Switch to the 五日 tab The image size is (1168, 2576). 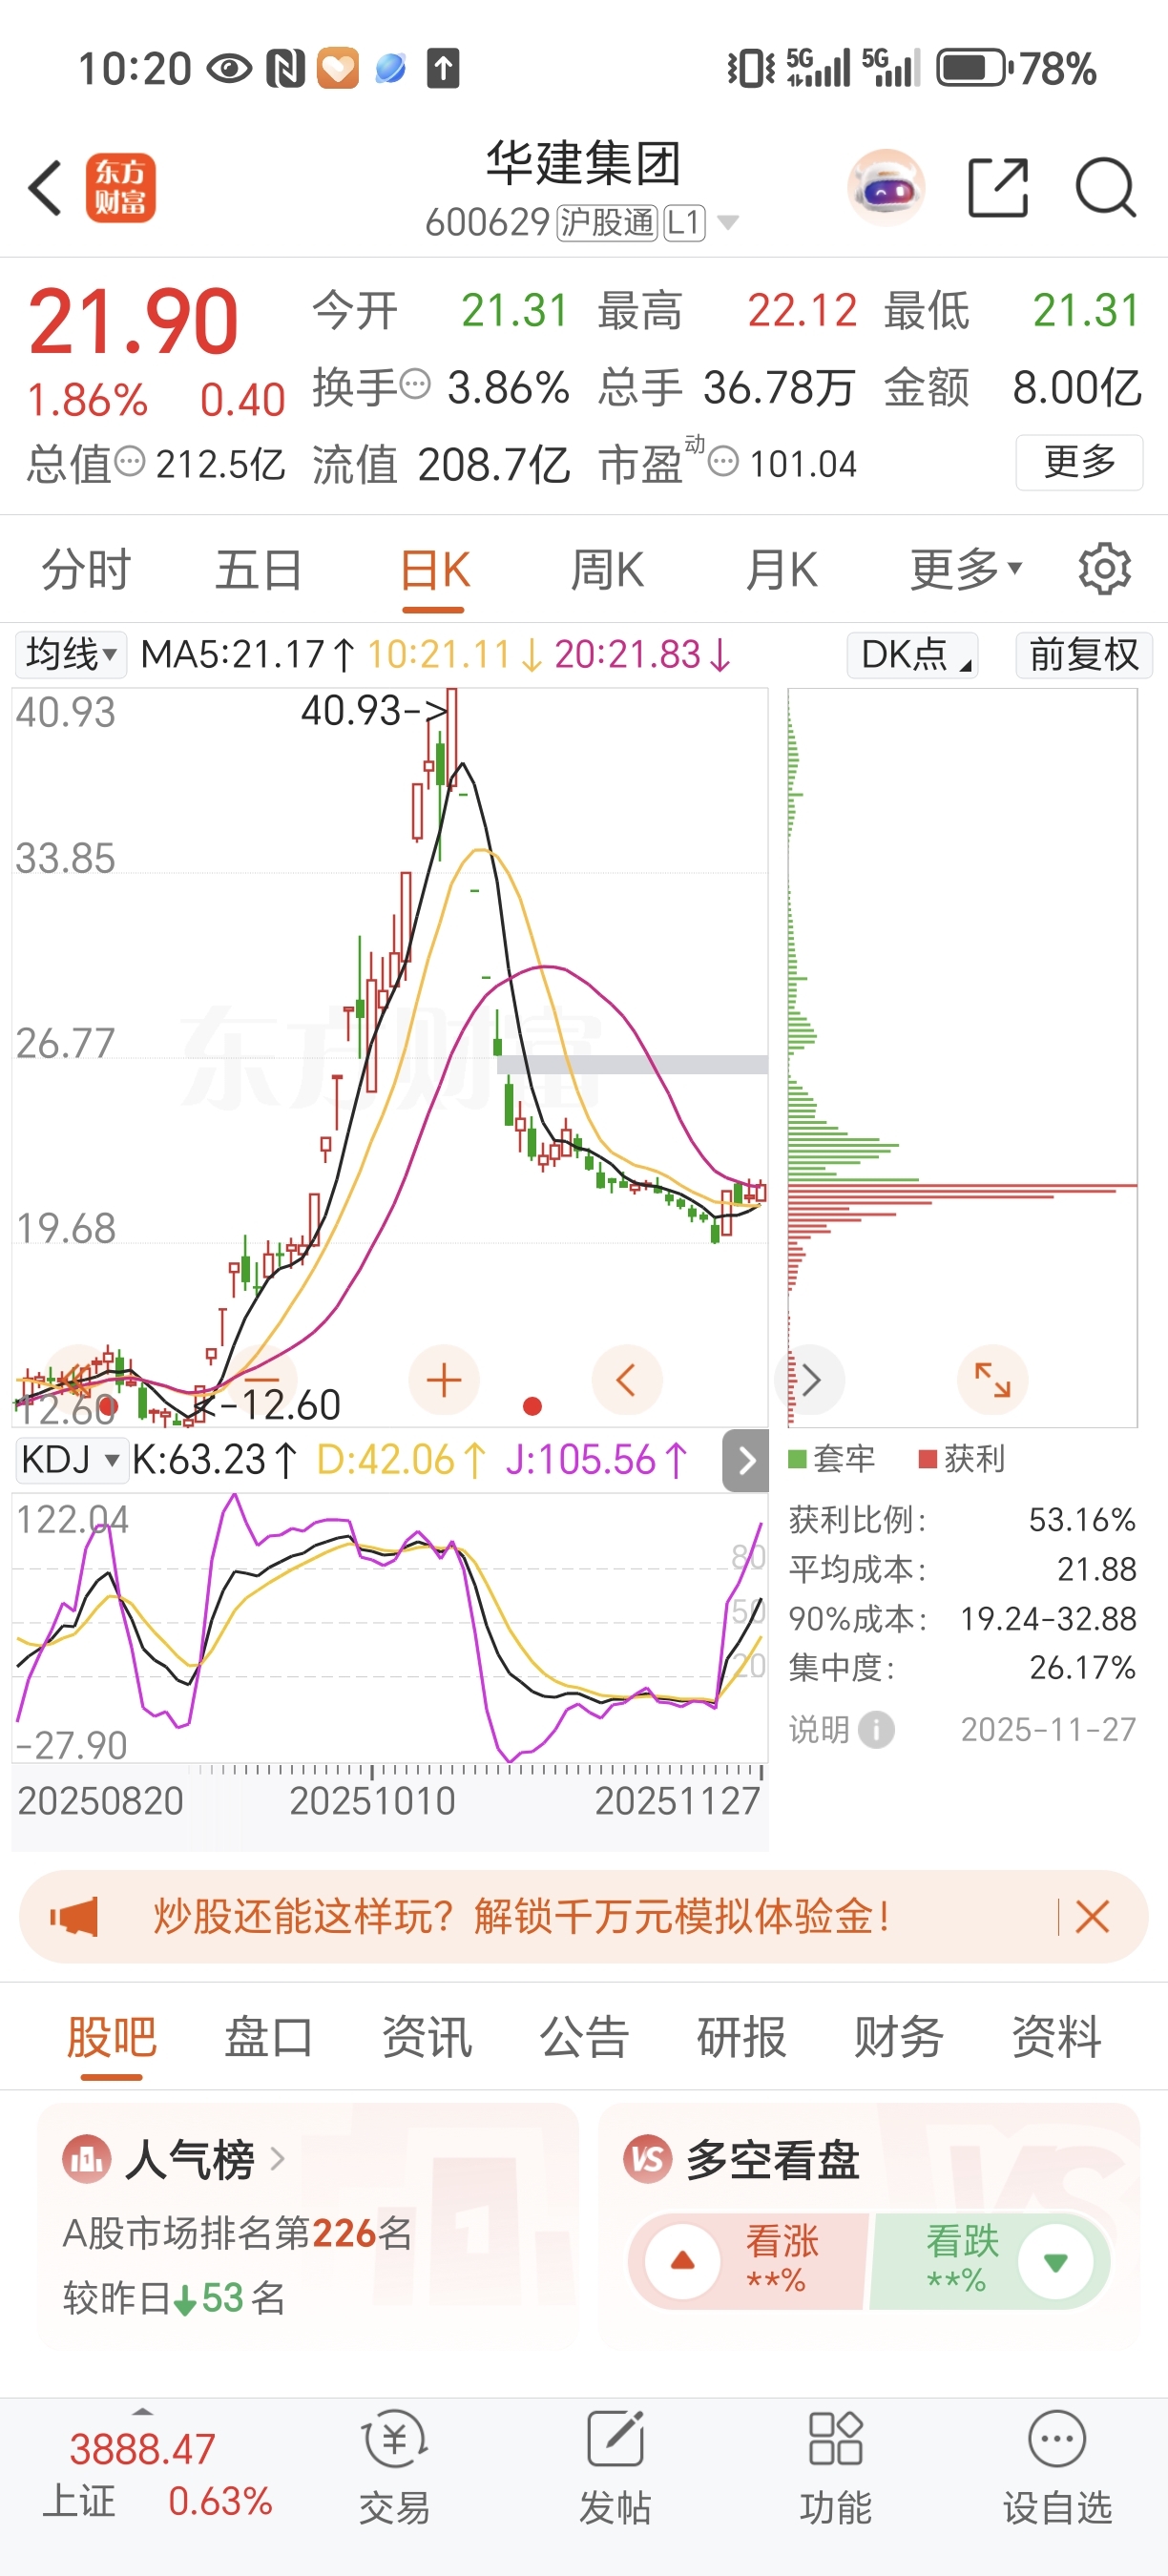(259, 569)
